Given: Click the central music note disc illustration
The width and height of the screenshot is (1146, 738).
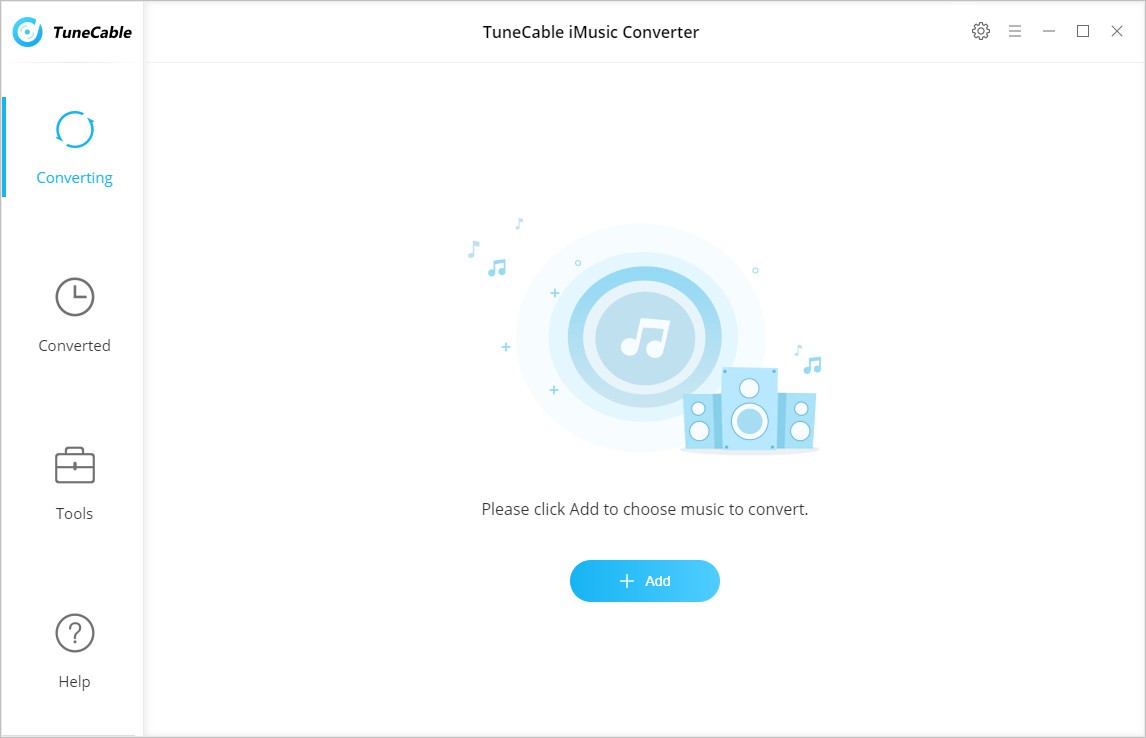Looking at the screenshot, I should [644, 338].
